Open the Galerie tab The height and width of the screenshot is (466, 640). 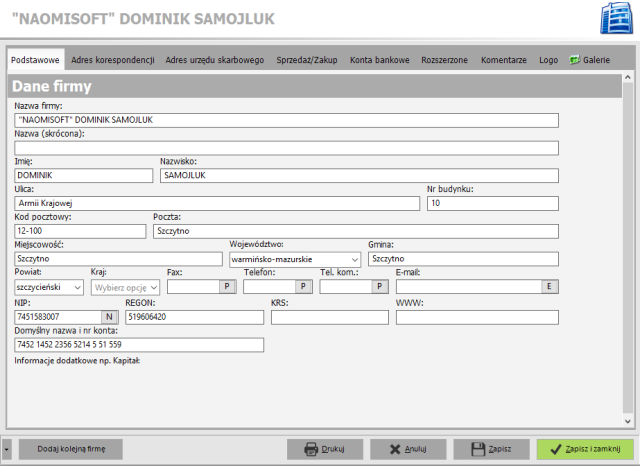coord(590,60)
